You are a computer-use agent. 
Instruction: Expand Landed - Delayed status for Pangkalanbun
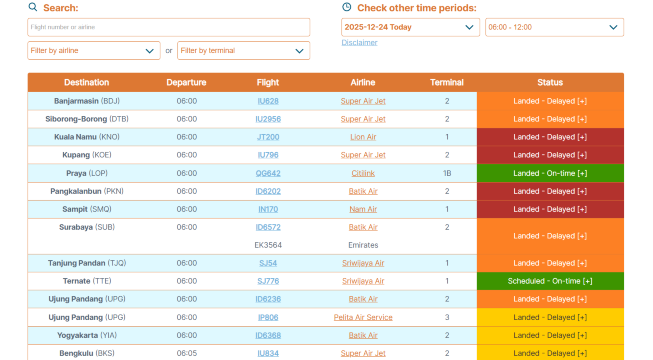point(550,191)
